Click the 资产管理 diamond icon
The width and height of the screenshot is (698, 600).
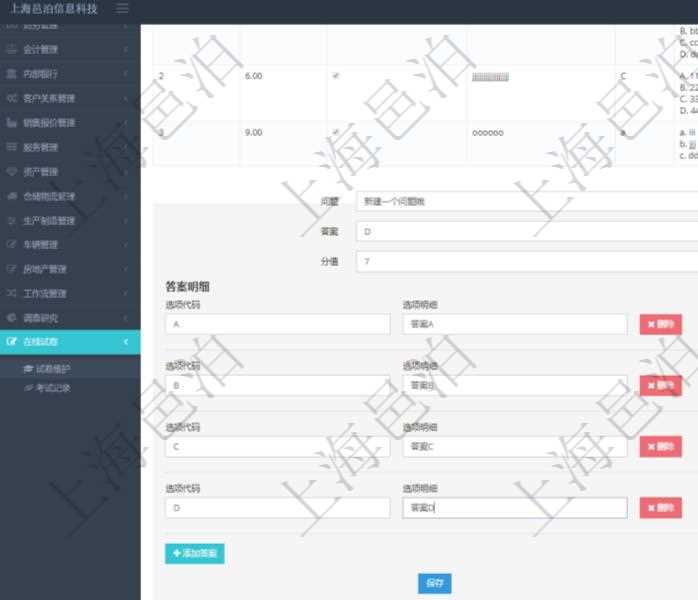[12, 171]
